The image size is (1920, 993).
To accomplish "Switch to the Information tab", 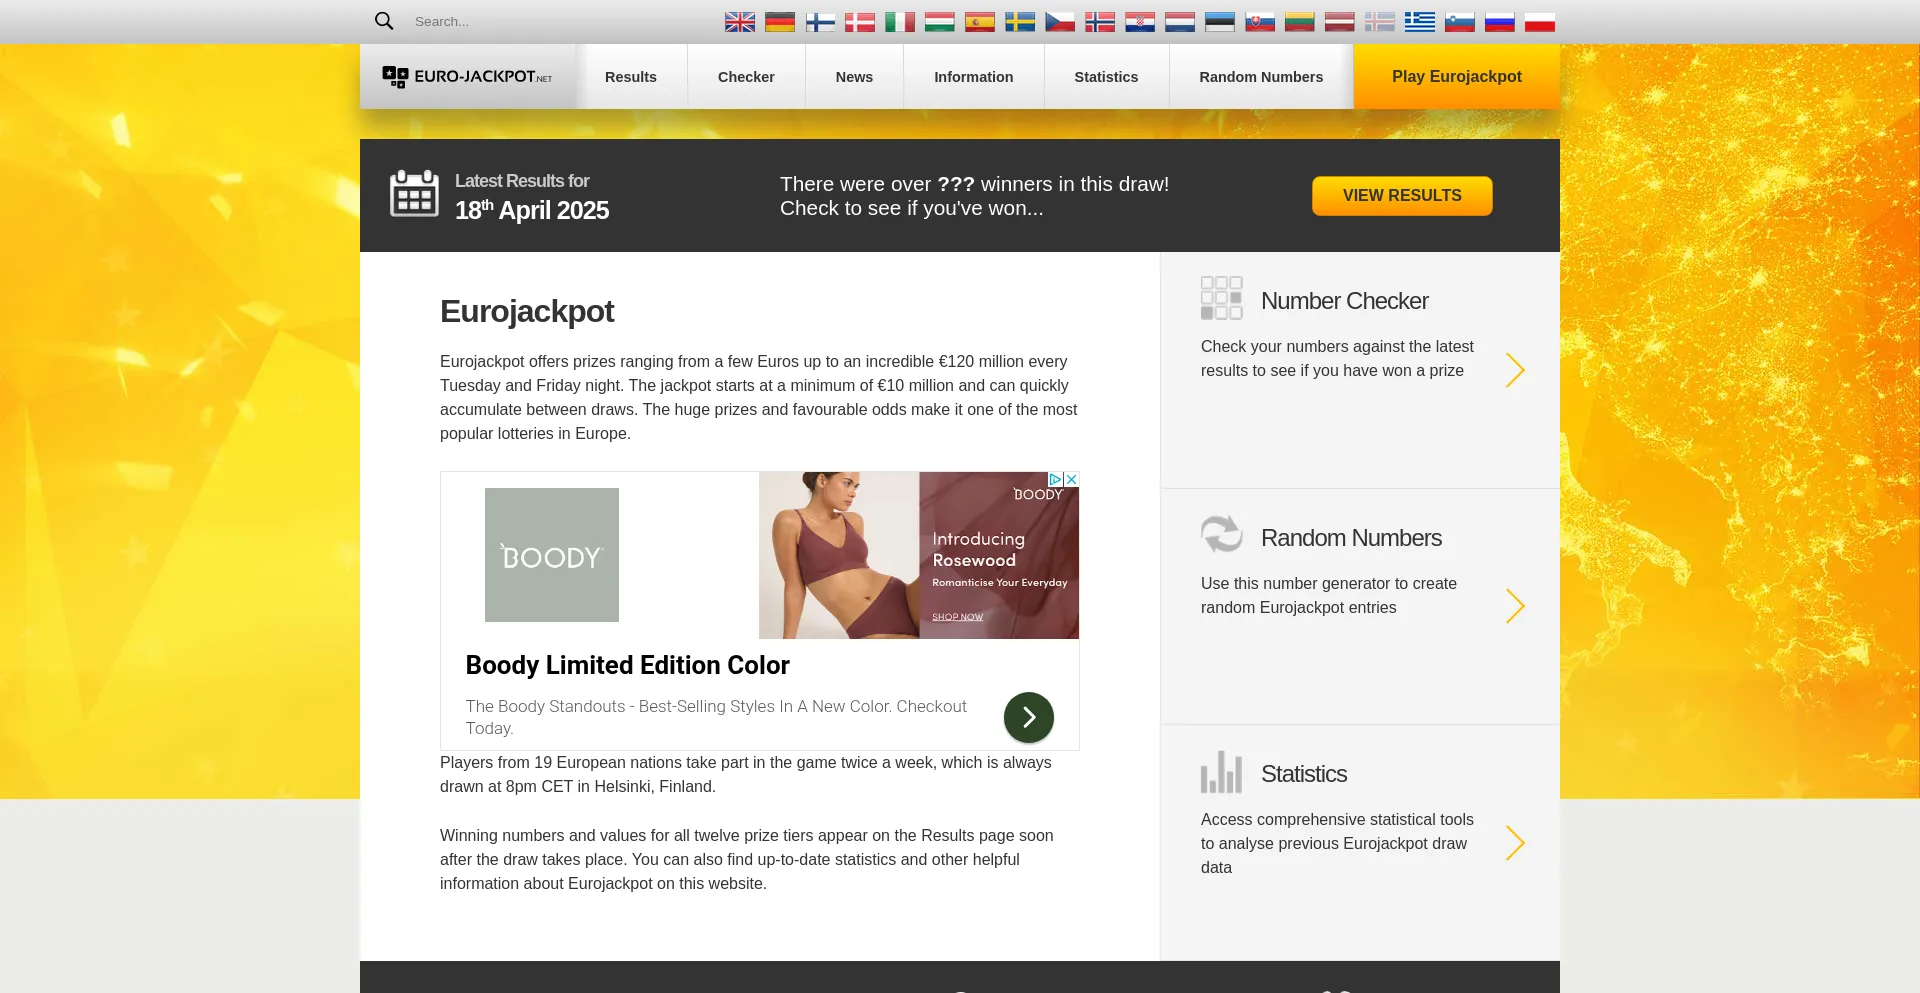I will pos(973,76).
